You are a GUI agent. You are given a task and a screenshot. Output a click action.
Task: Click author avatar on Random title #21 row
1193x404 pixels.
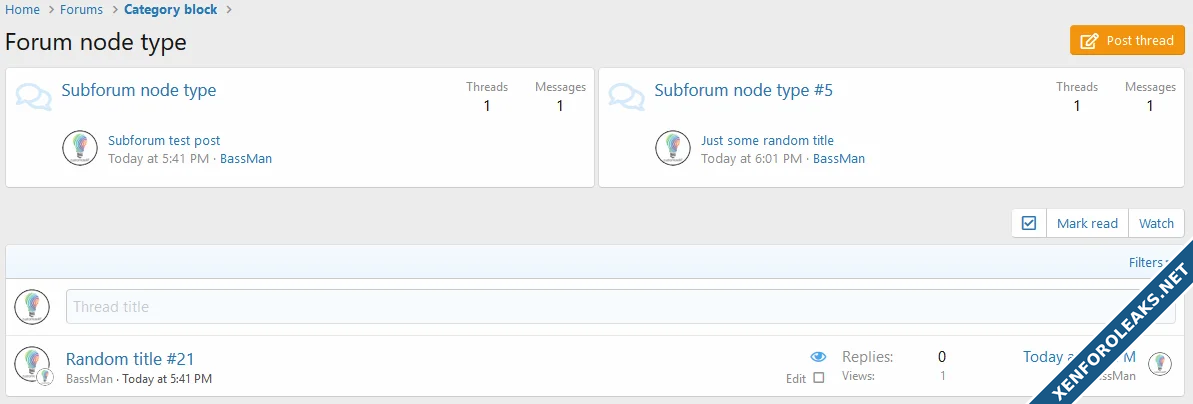(x=32, y=363)
